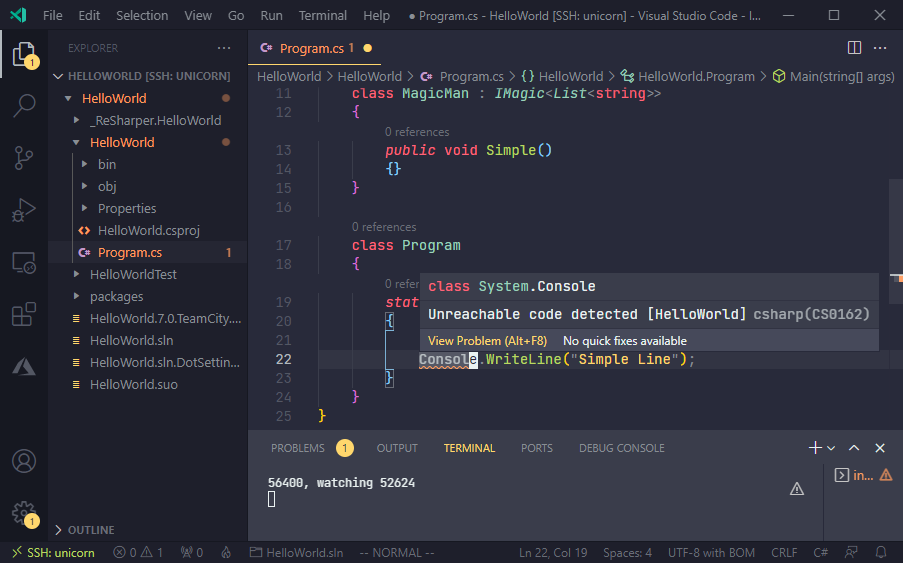The height and width of the screenshot is (563, 903).
Task: Open the Remote Explorer view icon
Action: 24,263
